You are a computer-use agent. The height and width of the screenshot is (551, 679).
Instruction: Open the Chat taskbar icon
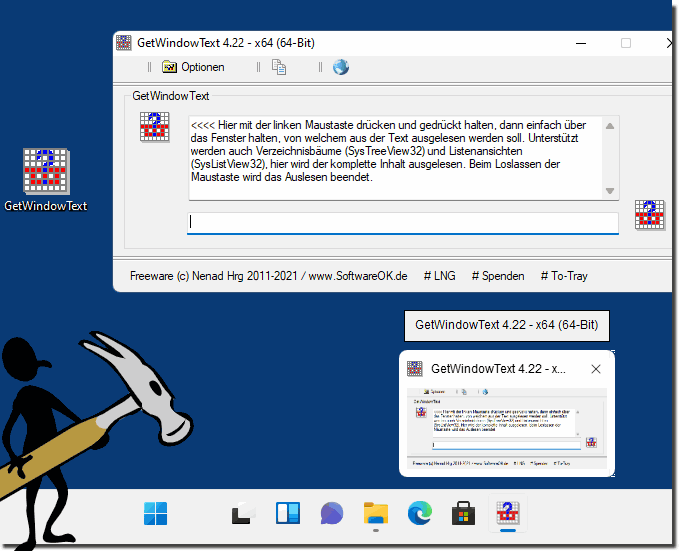click(332, 513)
